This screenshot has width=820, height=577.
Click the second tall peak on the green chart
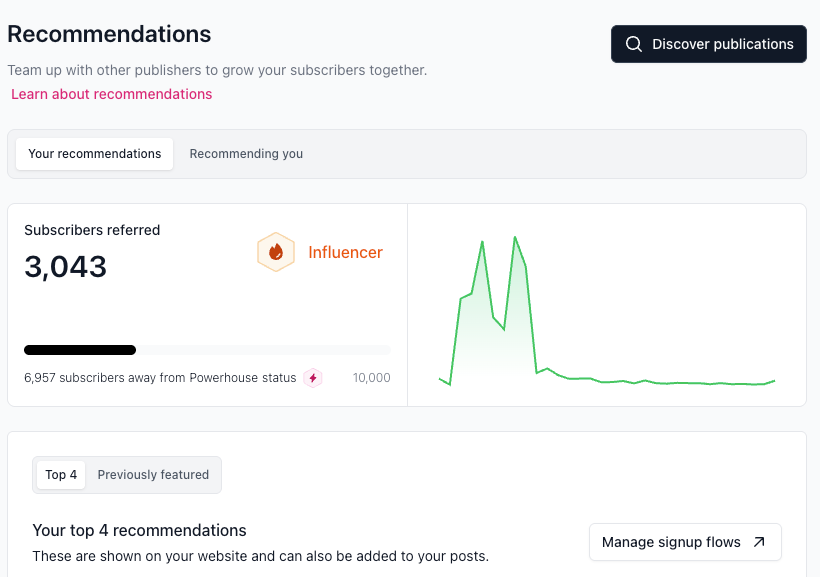tap(515, 238)
